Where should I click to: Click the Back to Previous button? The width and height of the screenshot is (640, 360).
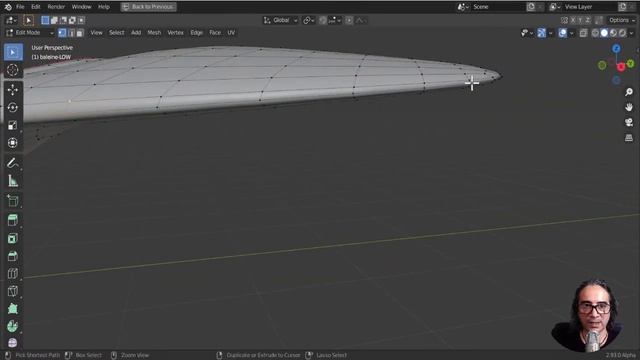(149, 7)
